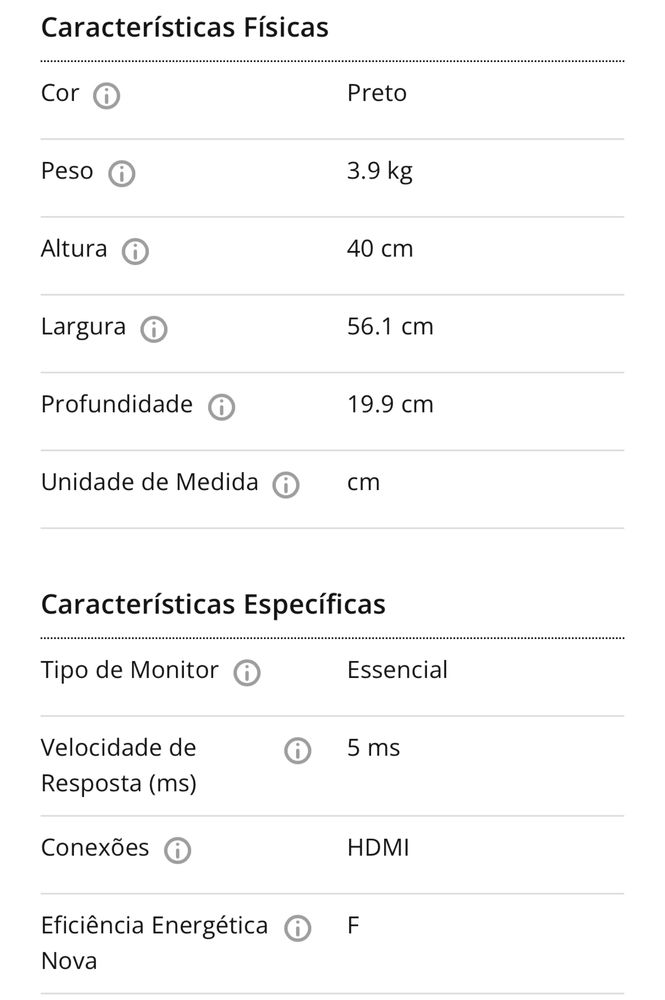Open the Profundidade info icon
Screen dimensions: 665x1000
point(221,407)
